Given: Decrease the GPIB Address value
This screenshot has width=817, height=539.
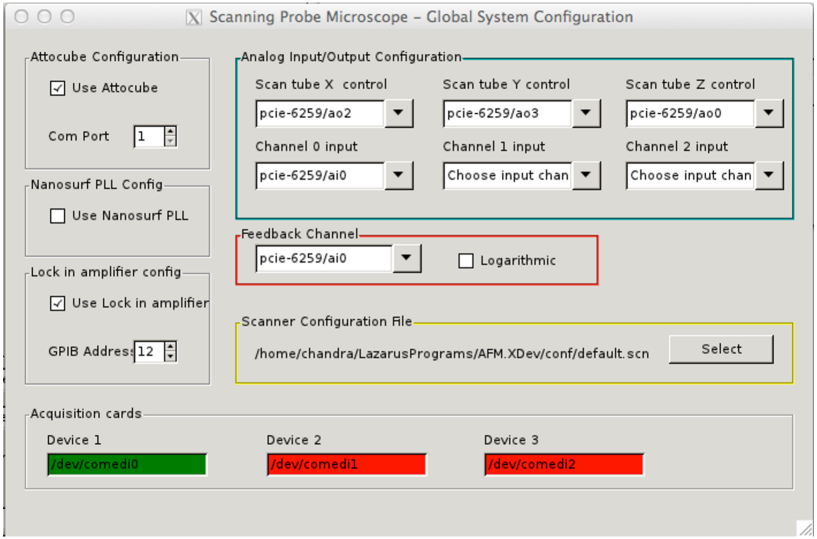Looking at the screenshot, I should tap(170, 356).
